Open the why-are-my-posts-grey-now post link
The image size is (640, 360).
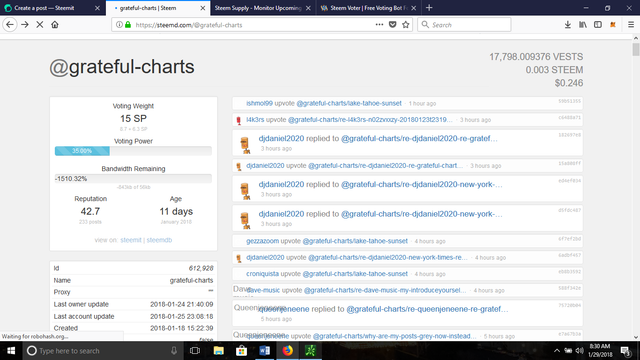(x=394, y=336)
